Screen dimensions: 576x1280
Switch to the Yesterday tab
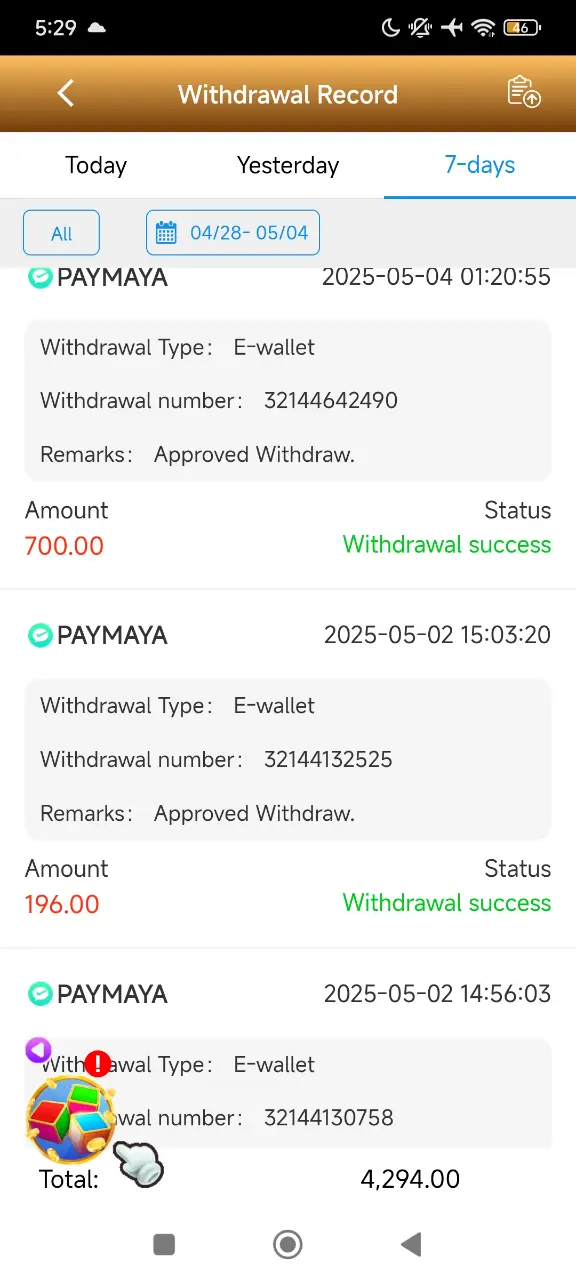click(288, 165)
